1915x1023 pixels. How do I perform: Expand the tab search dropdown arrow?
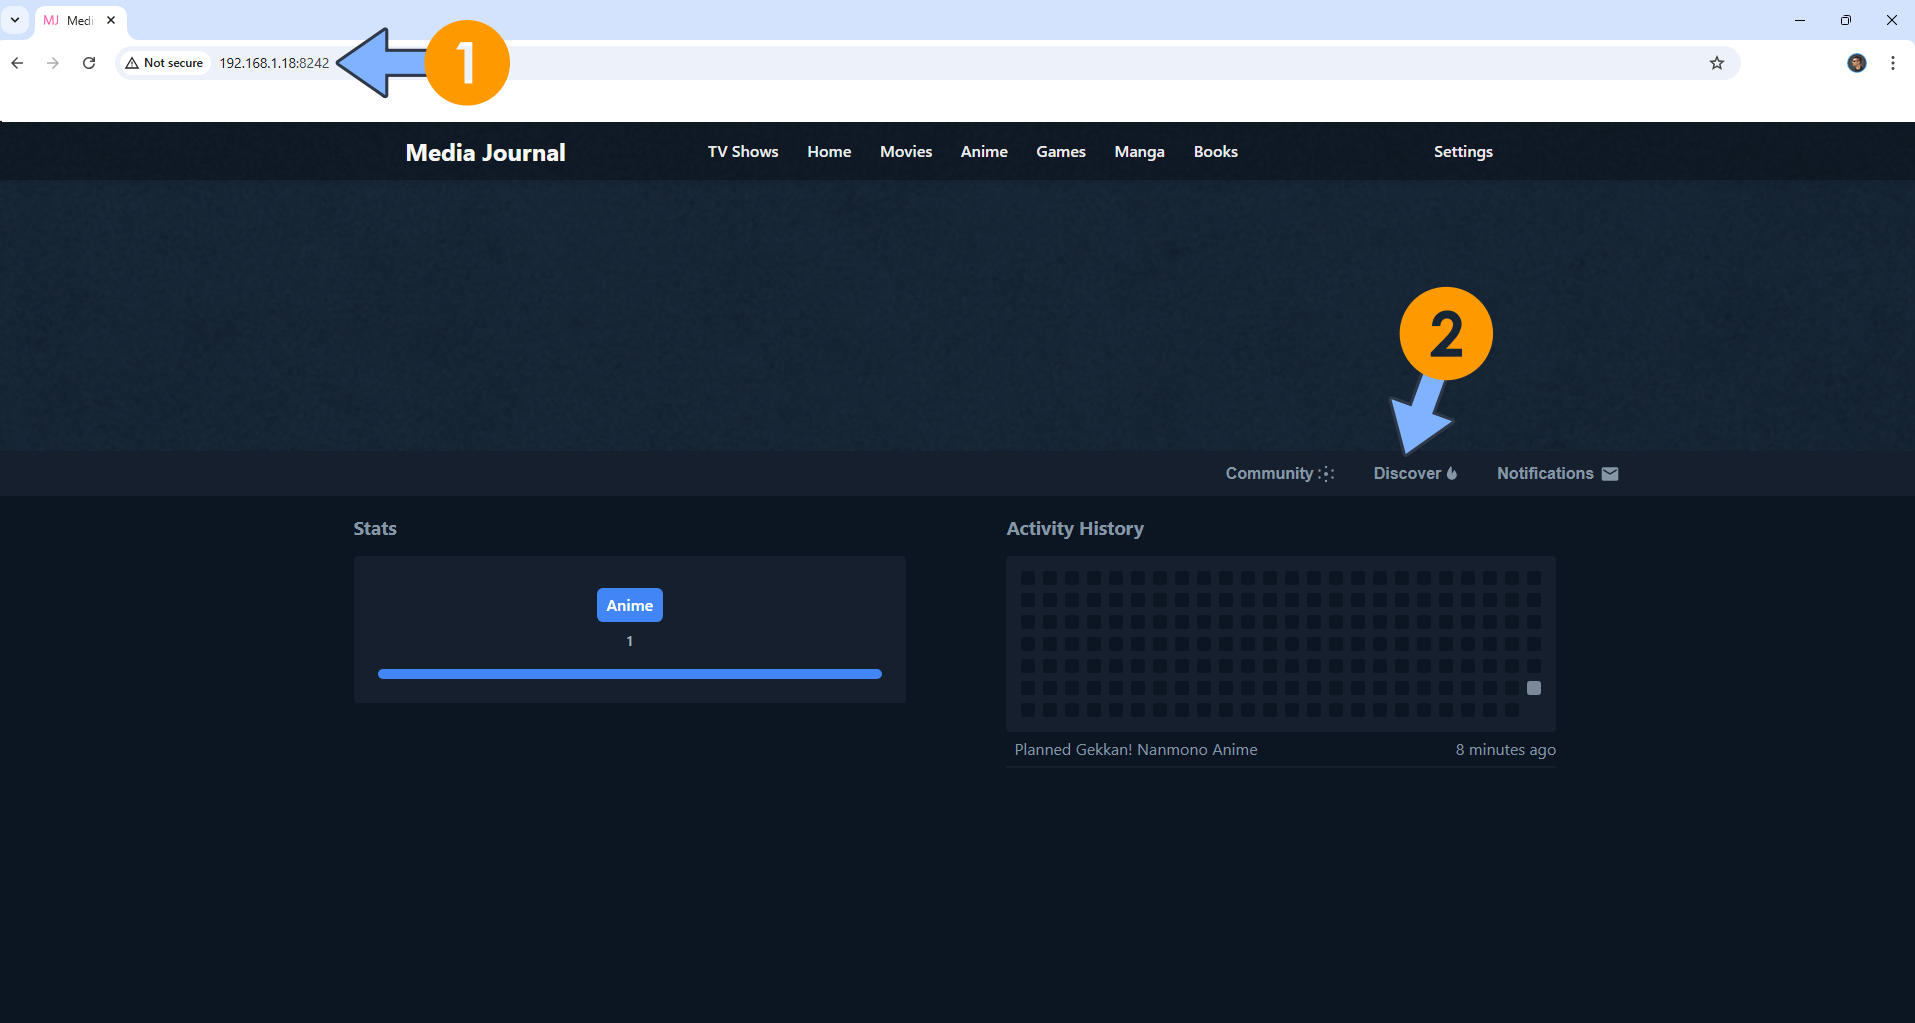[x=15, y=20]
